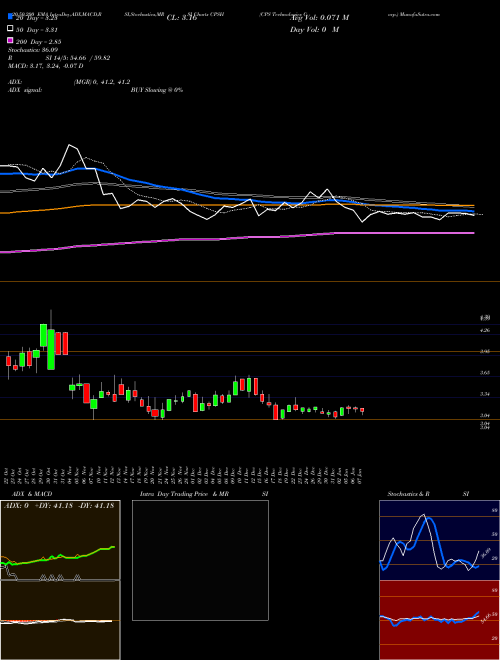Open the red RSI chart panel

click(x=439, y=620)
